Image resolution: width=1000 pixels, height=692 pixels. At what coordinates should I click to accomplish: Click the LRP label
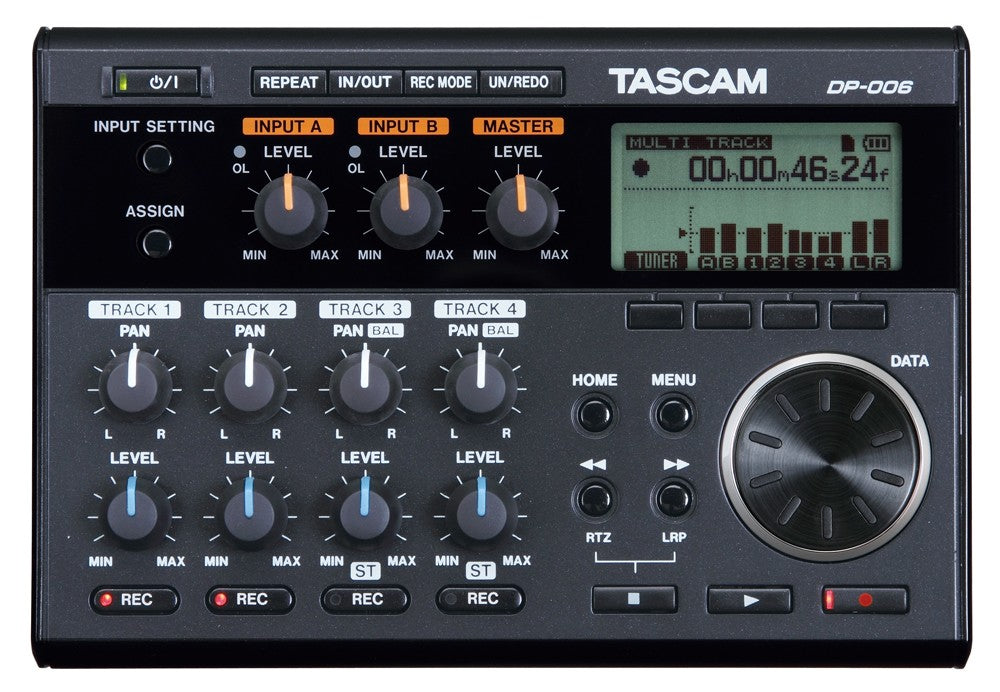(674, 538)
